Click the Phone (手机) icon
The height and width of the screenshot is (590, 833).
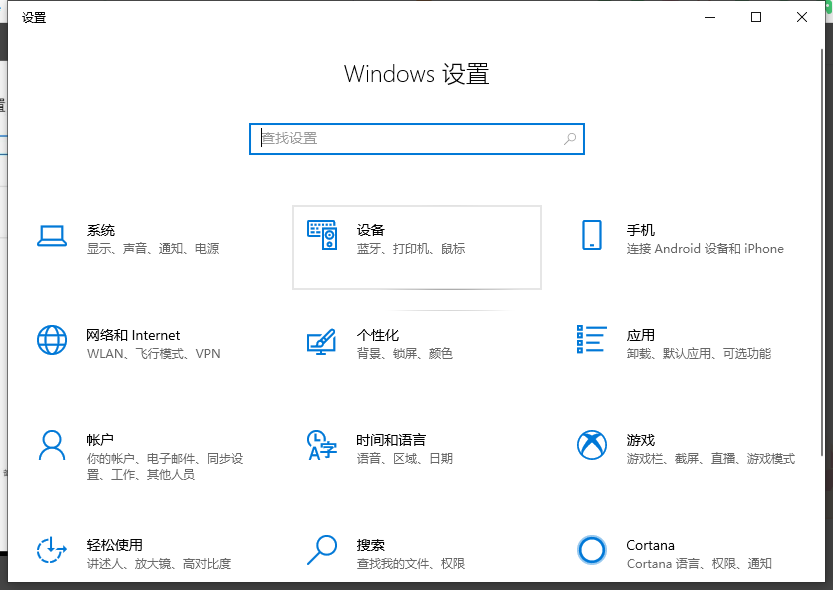coord(591,236)
